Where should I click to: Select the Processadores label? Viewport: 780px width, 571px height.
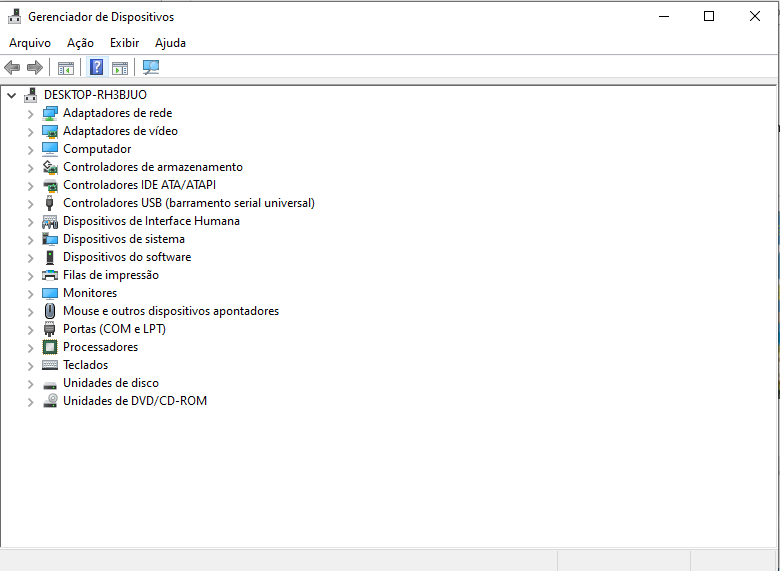tap(100, 347)
